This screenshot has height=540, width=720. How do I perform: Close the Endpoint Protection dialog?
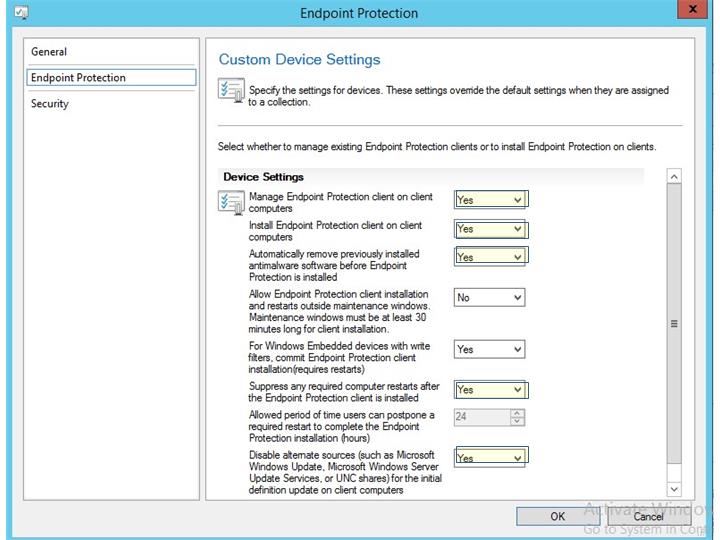691,12
